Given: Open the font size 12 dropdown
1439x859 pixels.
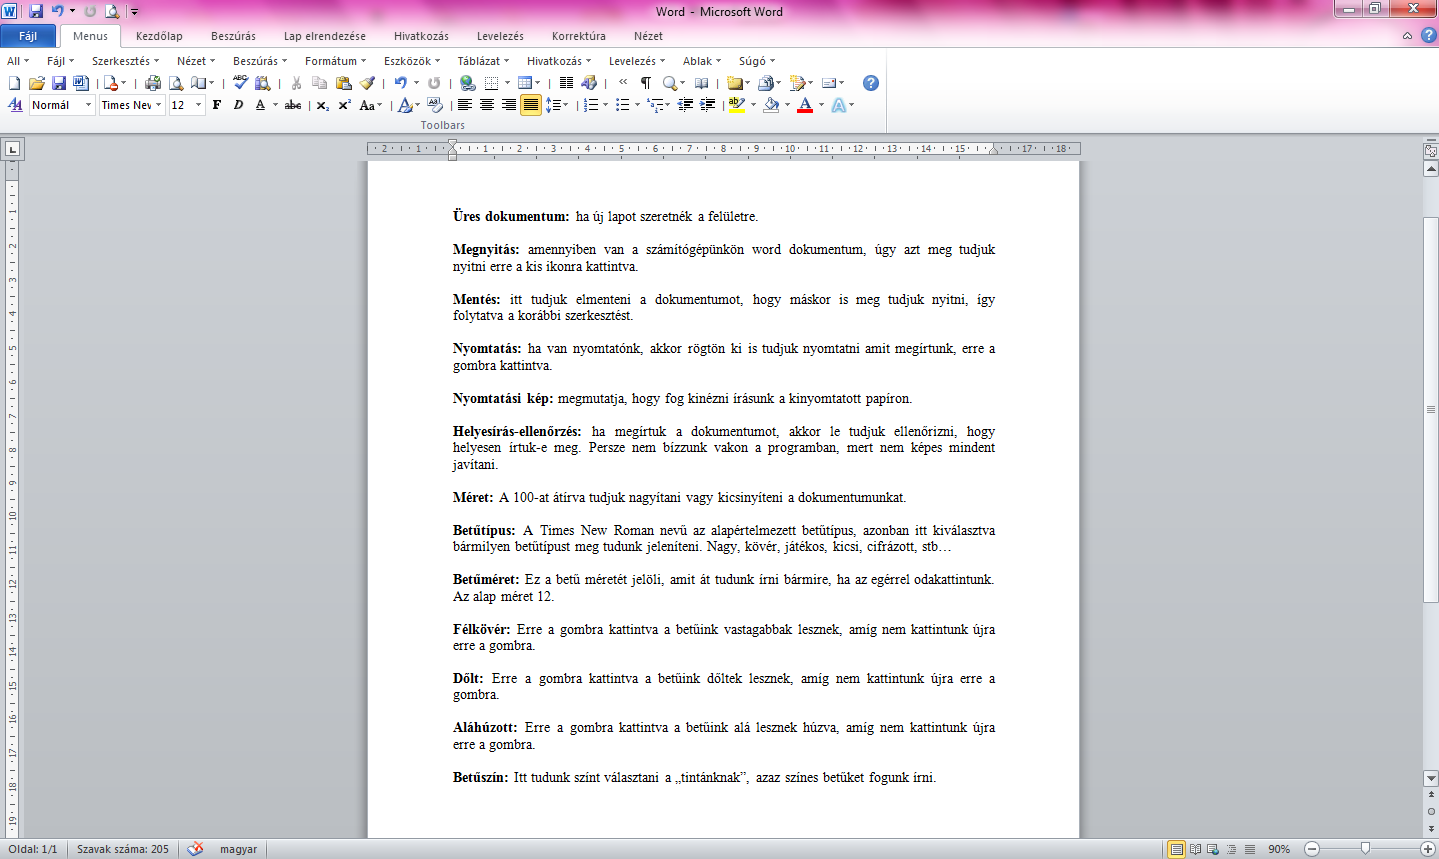Looking at the screenshot, I should [198, 105].
